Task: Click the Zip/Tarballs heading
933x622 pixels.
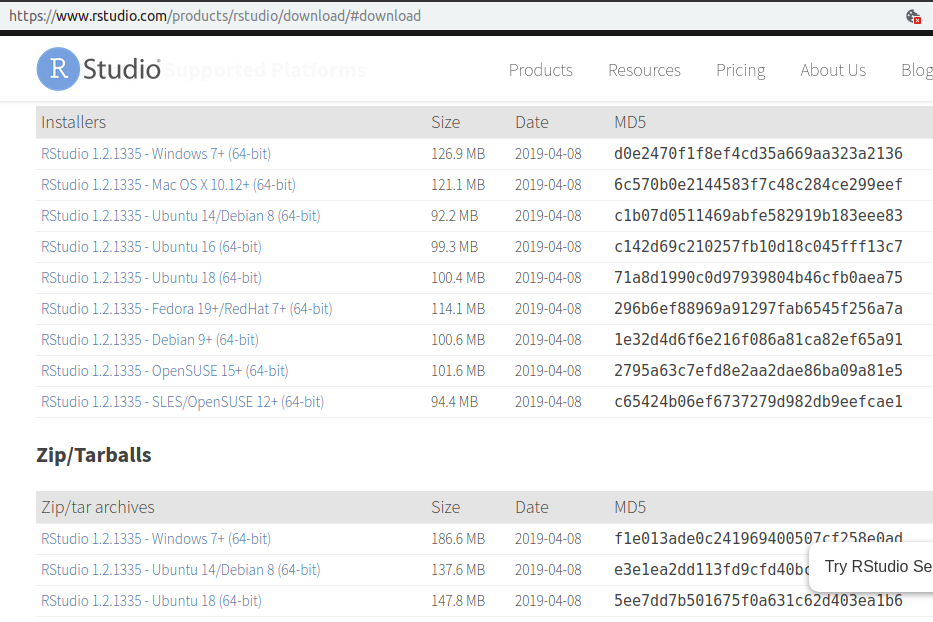Action: point(93,455)
